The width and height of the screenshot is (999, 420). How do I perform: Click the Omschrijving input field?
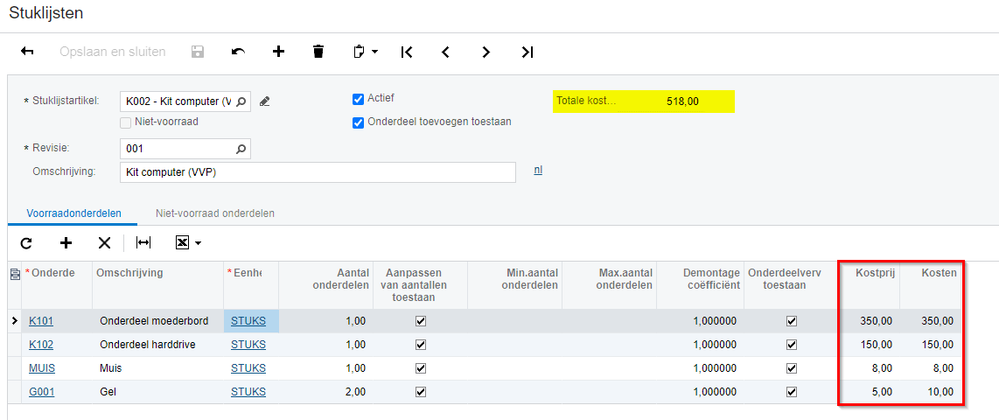tap(318, 172)
